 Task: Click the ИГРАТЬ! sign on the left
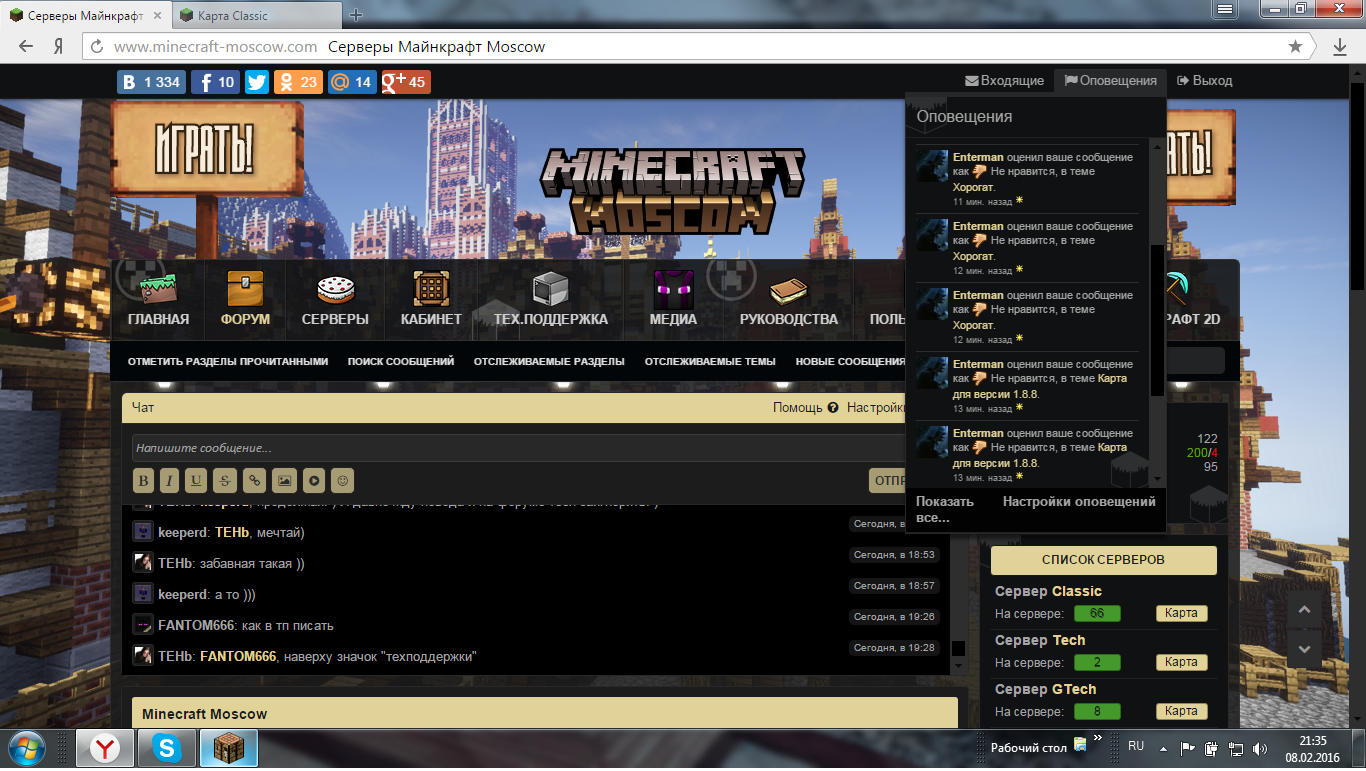(207, 149)
